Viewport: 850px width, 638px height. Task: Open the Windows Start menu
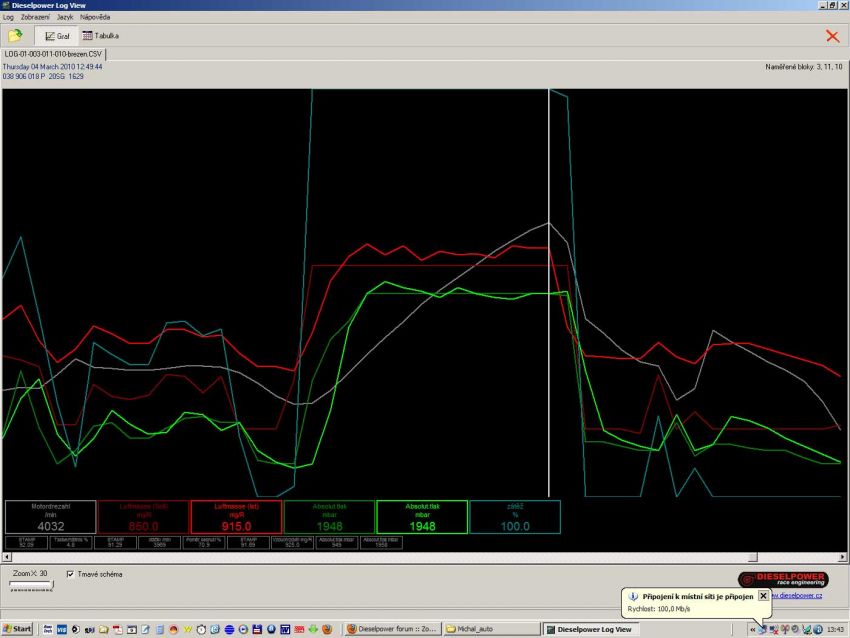tap(17, 629)
